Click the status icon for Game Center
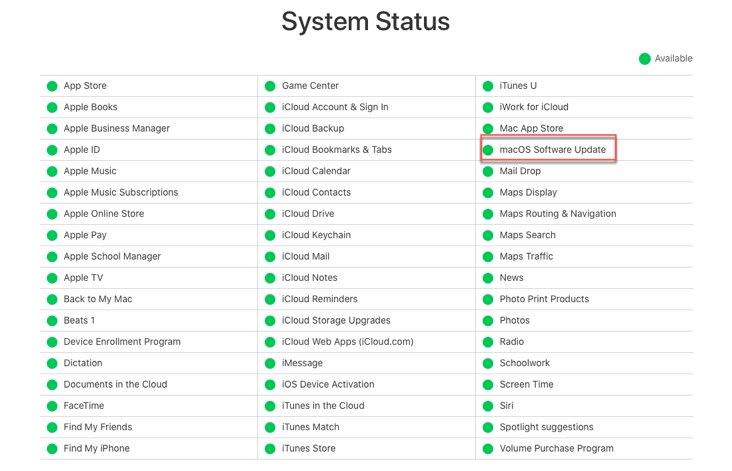 (270, 86)
